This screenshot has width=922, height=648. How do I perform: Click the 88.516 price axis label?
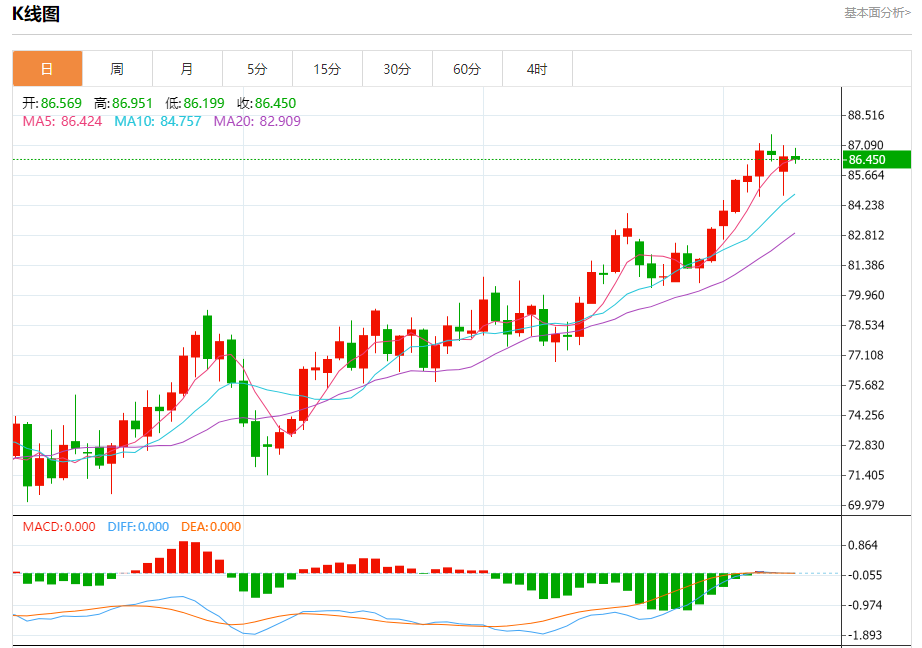866,115
